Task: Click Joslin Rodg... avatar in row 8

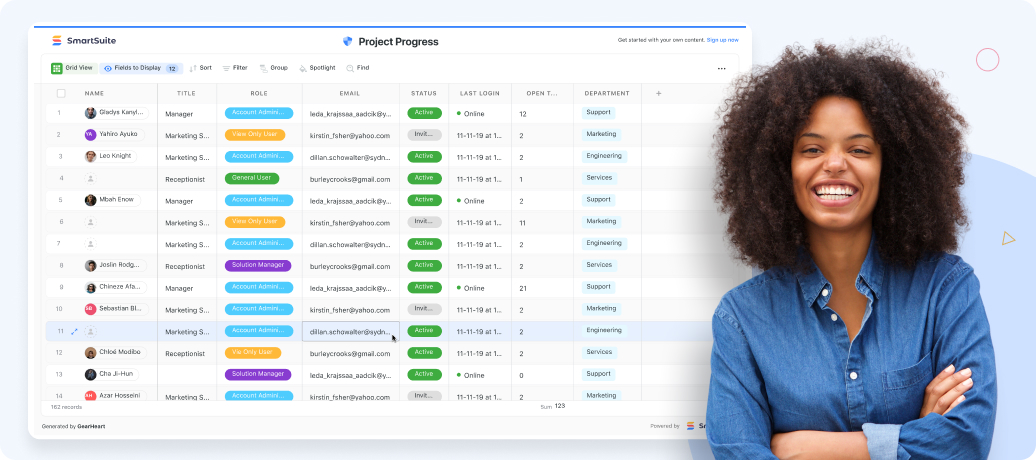Action: pos(91,266)
